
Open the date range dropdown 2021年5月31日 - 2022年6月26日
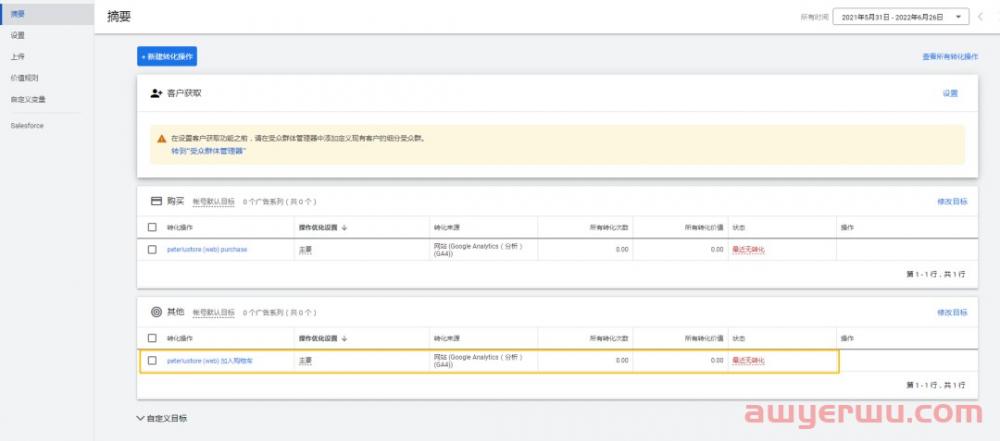901,17
